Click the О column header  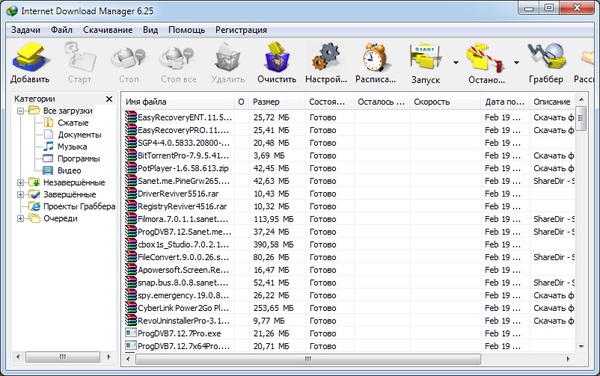point(241,102)
